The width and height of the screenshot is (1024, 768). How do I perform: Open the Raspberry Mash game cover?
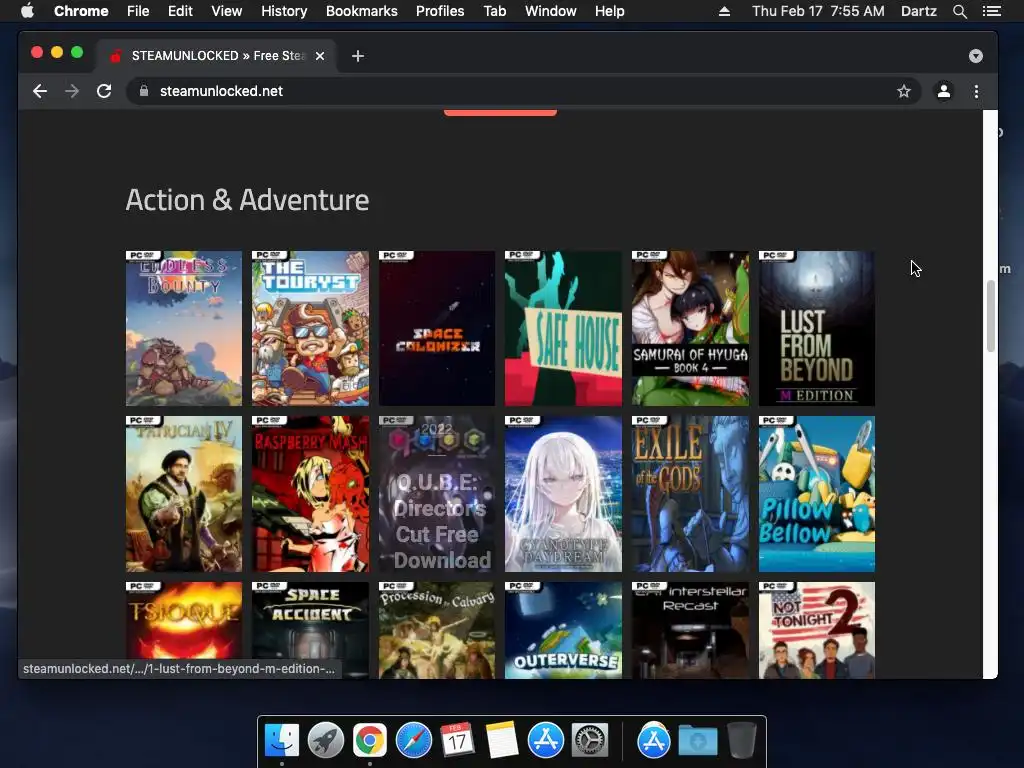[310, 494]
